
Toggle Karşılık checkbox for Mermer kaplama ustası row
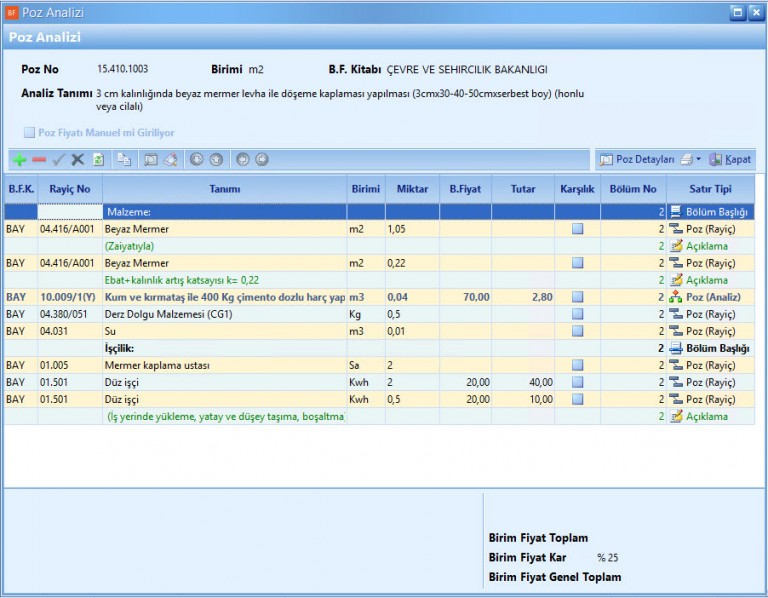click(577, 366)
